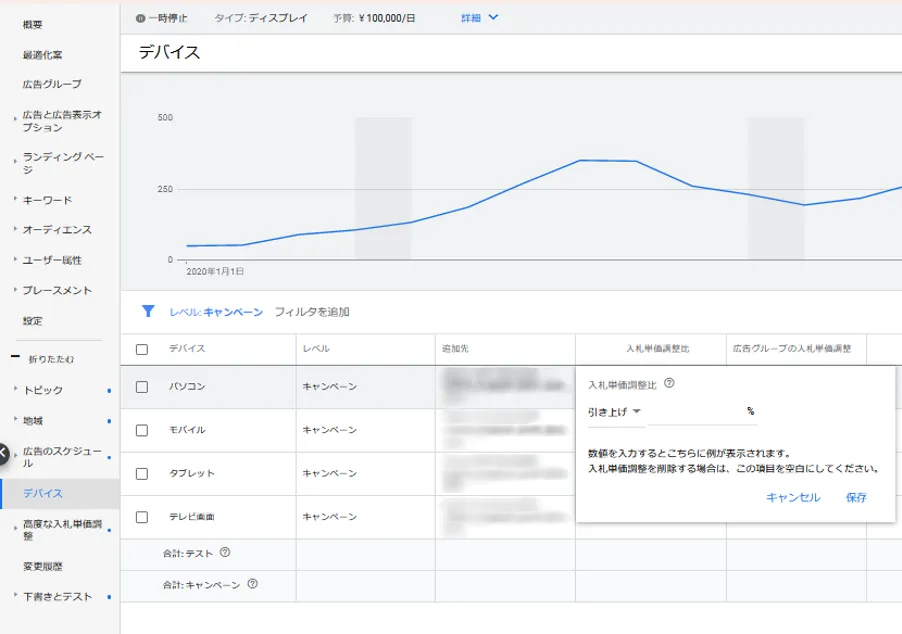Open 概要 in the sidebar
This screenshot has height=634, width=902.
33,24
